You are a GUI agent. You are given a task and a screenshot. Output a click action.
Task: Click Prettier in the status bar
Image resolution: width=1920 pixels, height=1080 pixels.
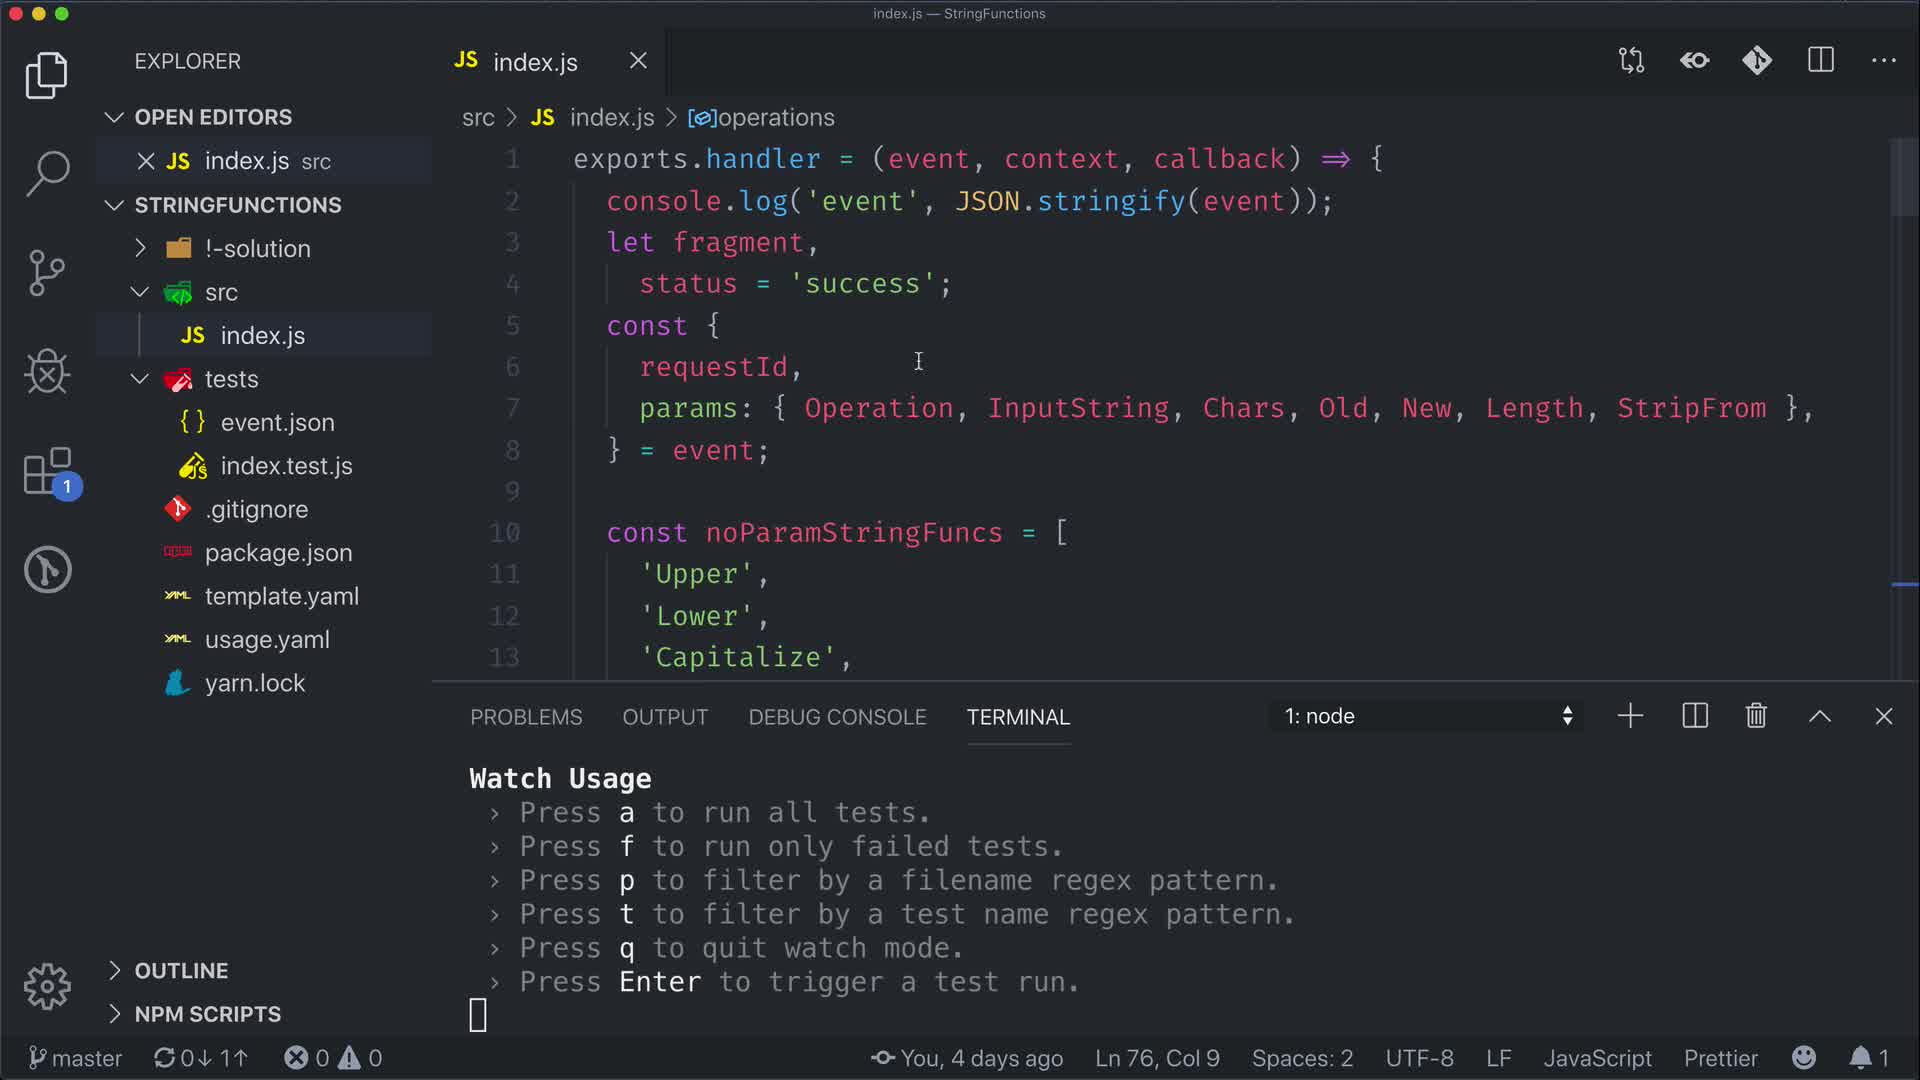[1720, 1058]
